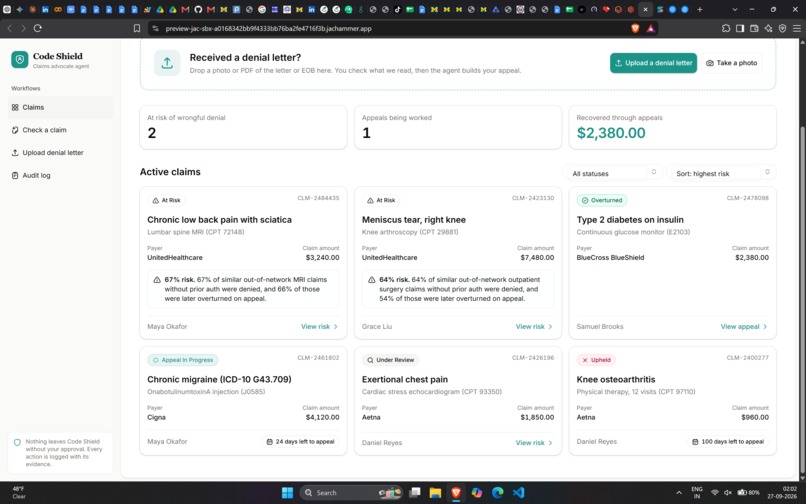Click warning icon in 64% risk note

(x=372, y=280)
